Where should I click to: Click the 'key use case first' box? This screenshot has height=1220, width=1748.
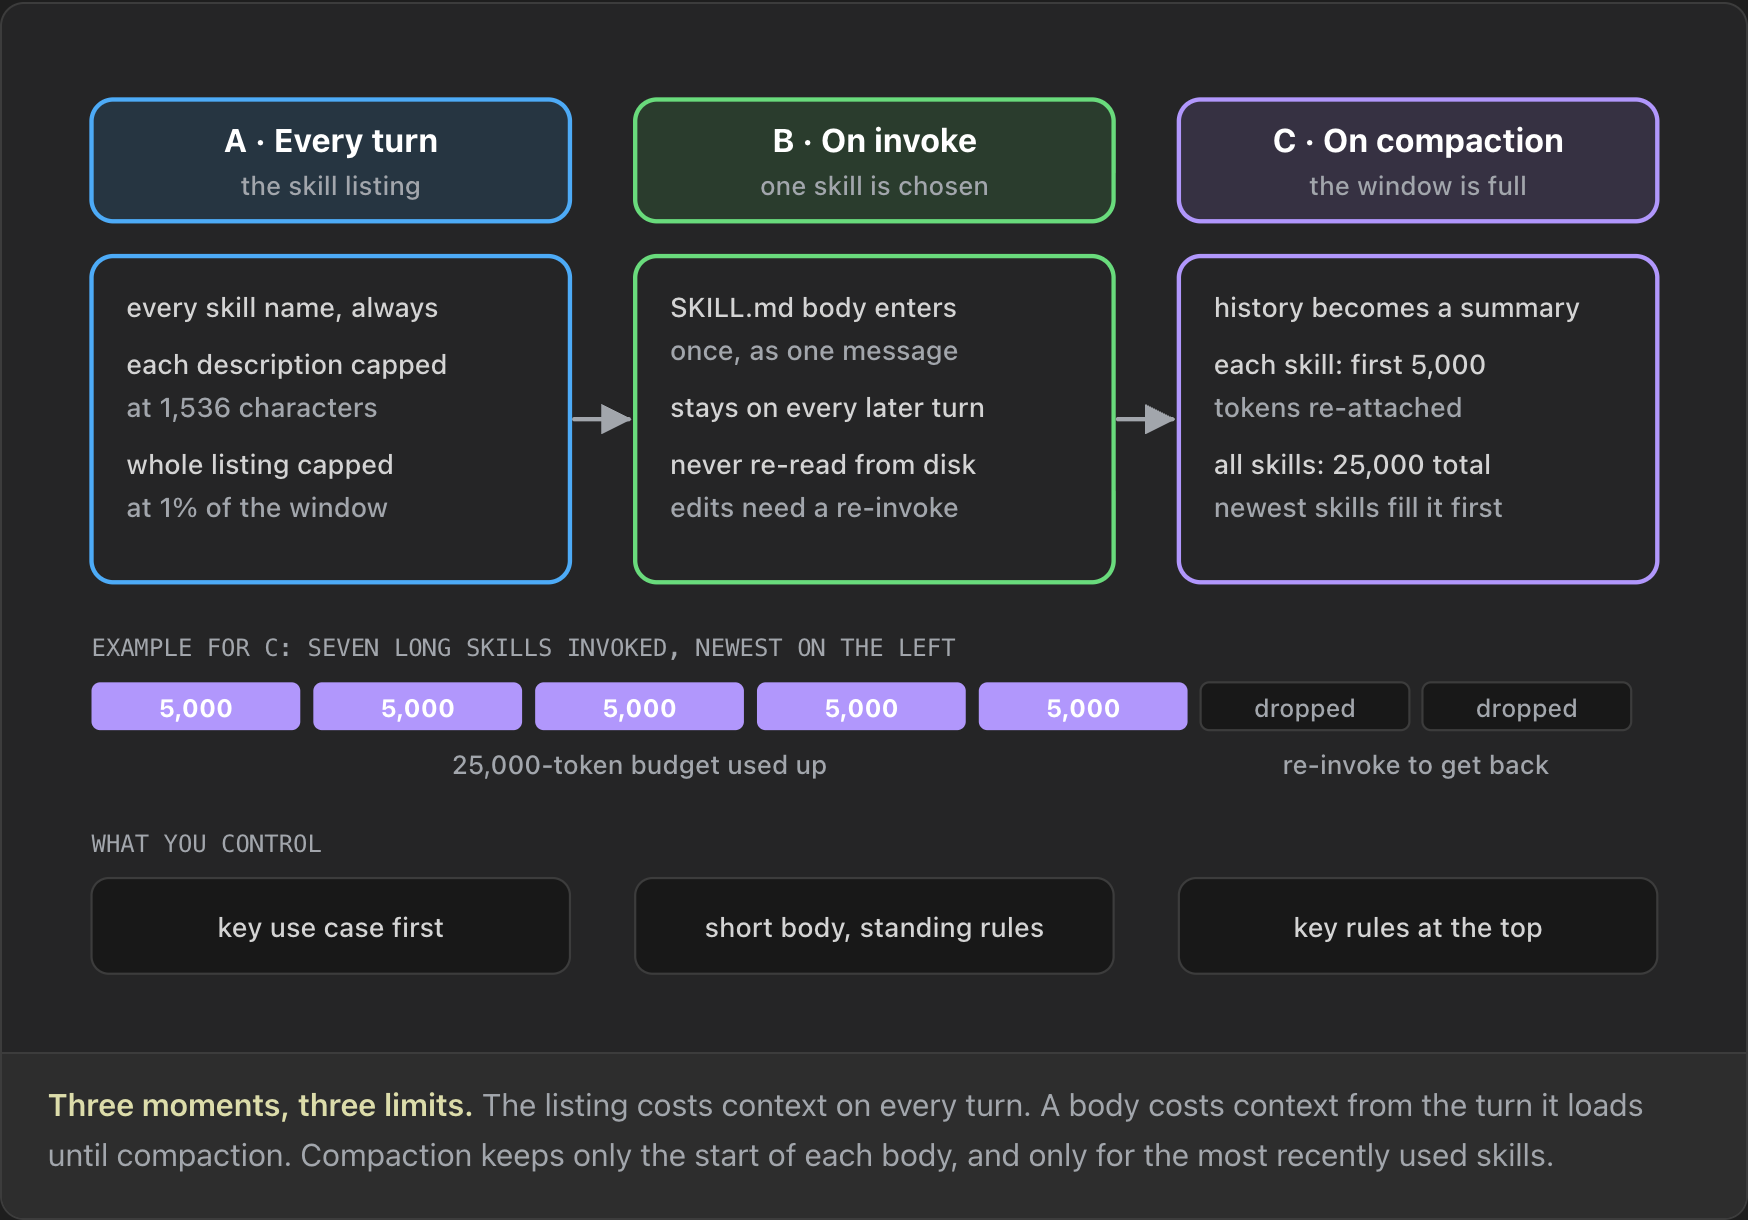tap(331, 926)
